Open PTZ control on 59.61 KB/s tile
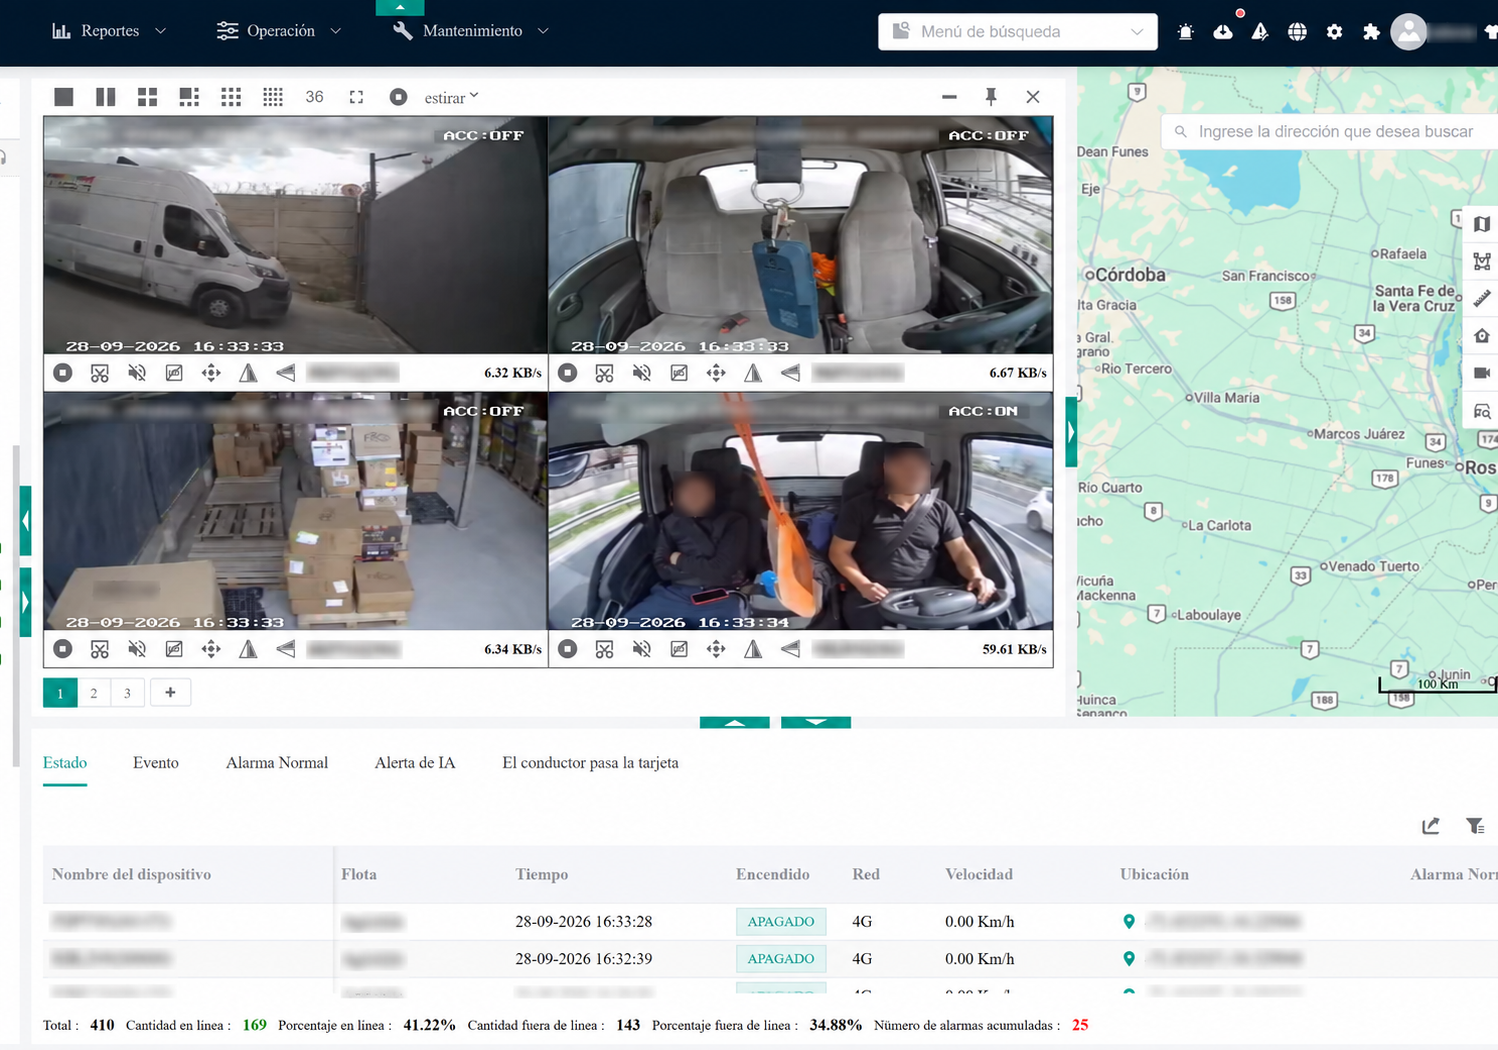Viewport: 1498px width, 1050px height. 716,649
